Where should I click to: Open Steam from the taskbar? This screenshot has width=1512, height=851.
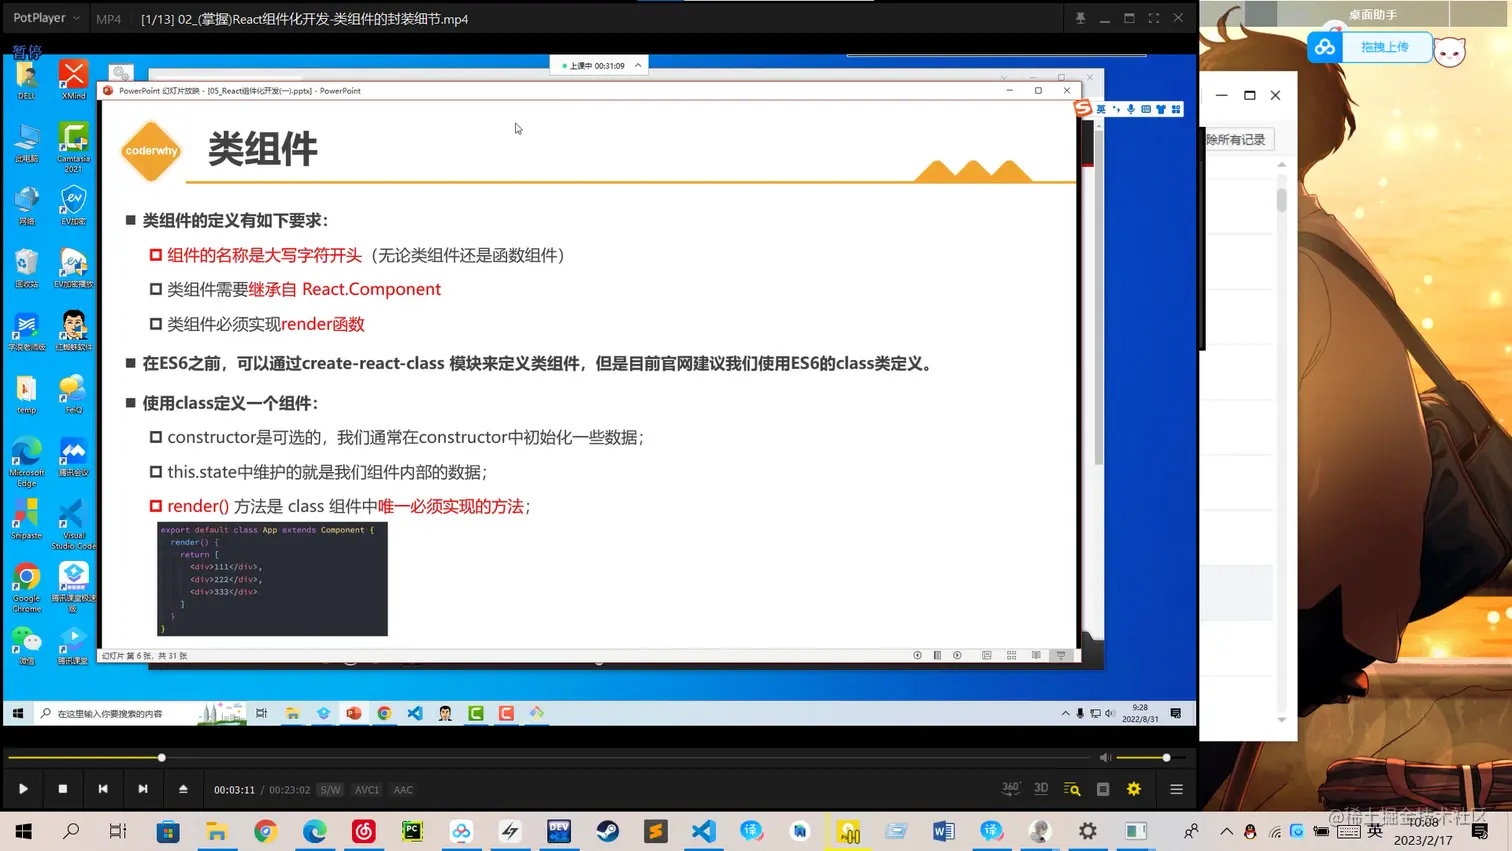coord(607,831)
